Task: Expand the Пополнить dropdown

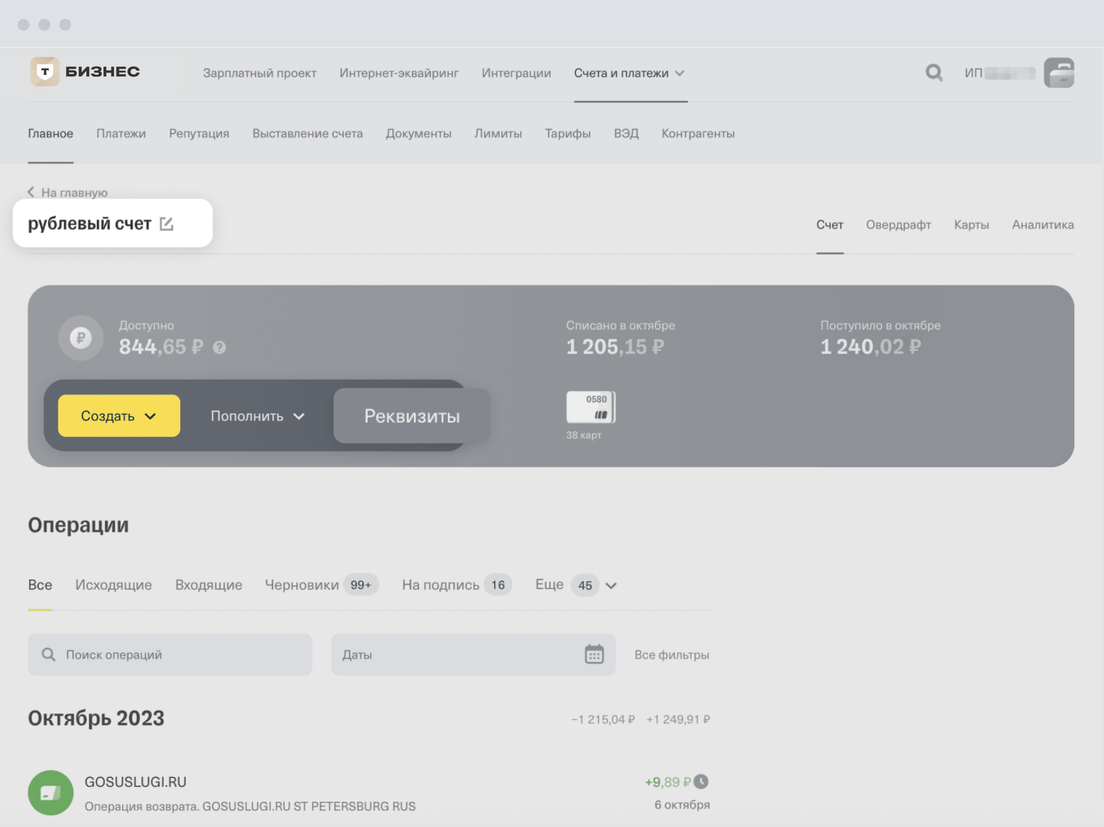Action: (257, 416)
